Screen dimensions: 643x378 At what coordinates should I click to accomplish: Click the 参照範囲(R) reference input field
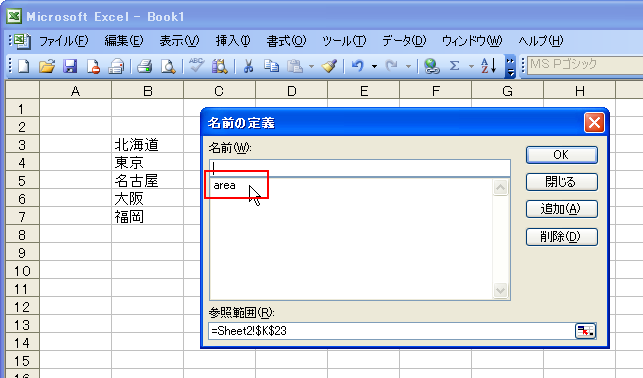(x=392, y=331)
